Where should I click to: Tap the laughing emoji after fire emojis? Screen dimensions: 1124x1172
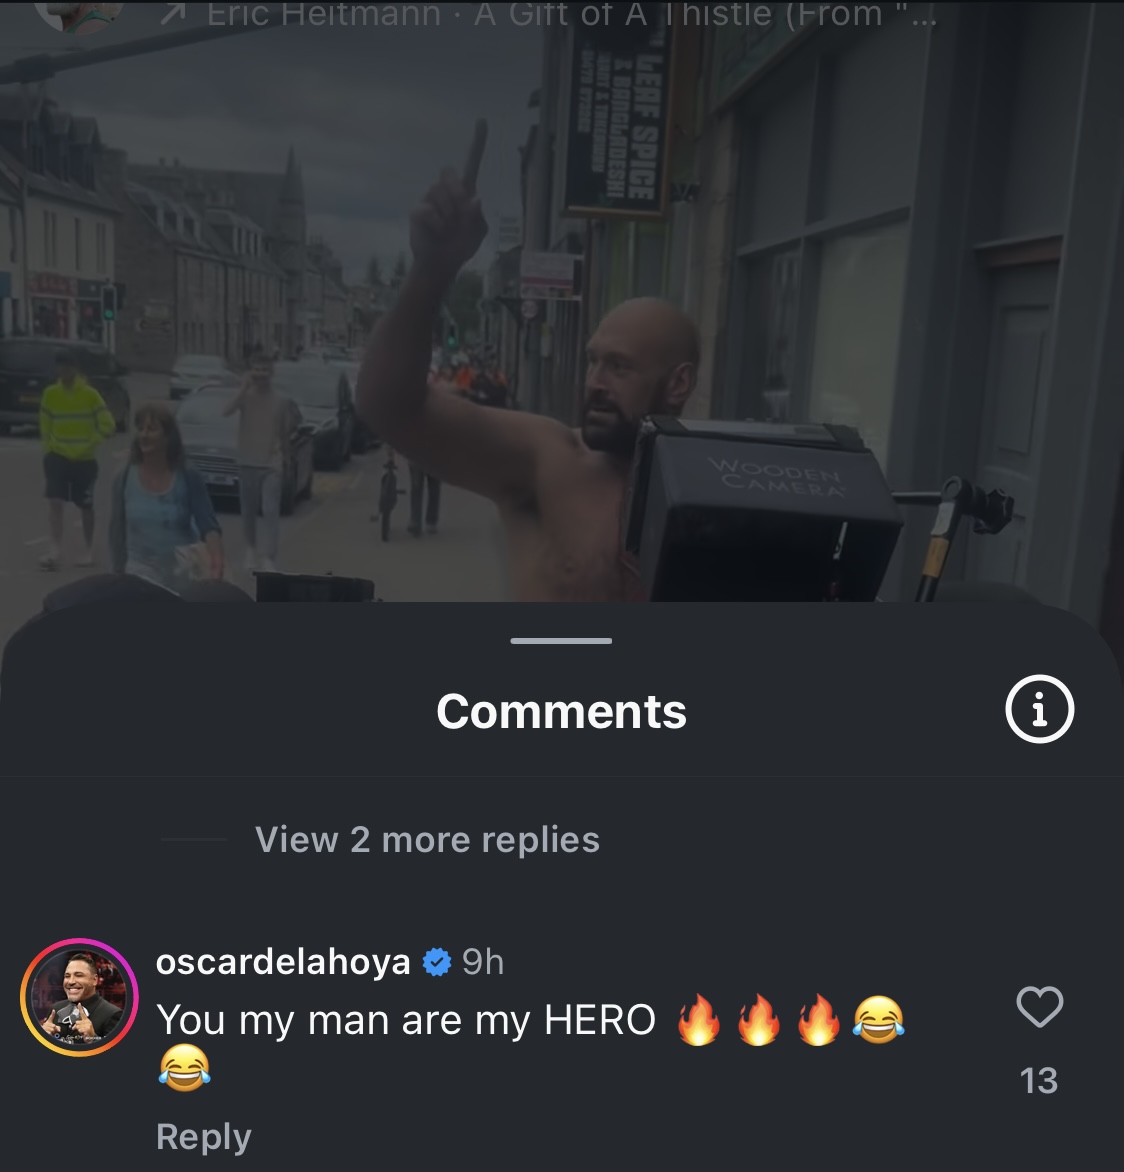[878, 1020]
